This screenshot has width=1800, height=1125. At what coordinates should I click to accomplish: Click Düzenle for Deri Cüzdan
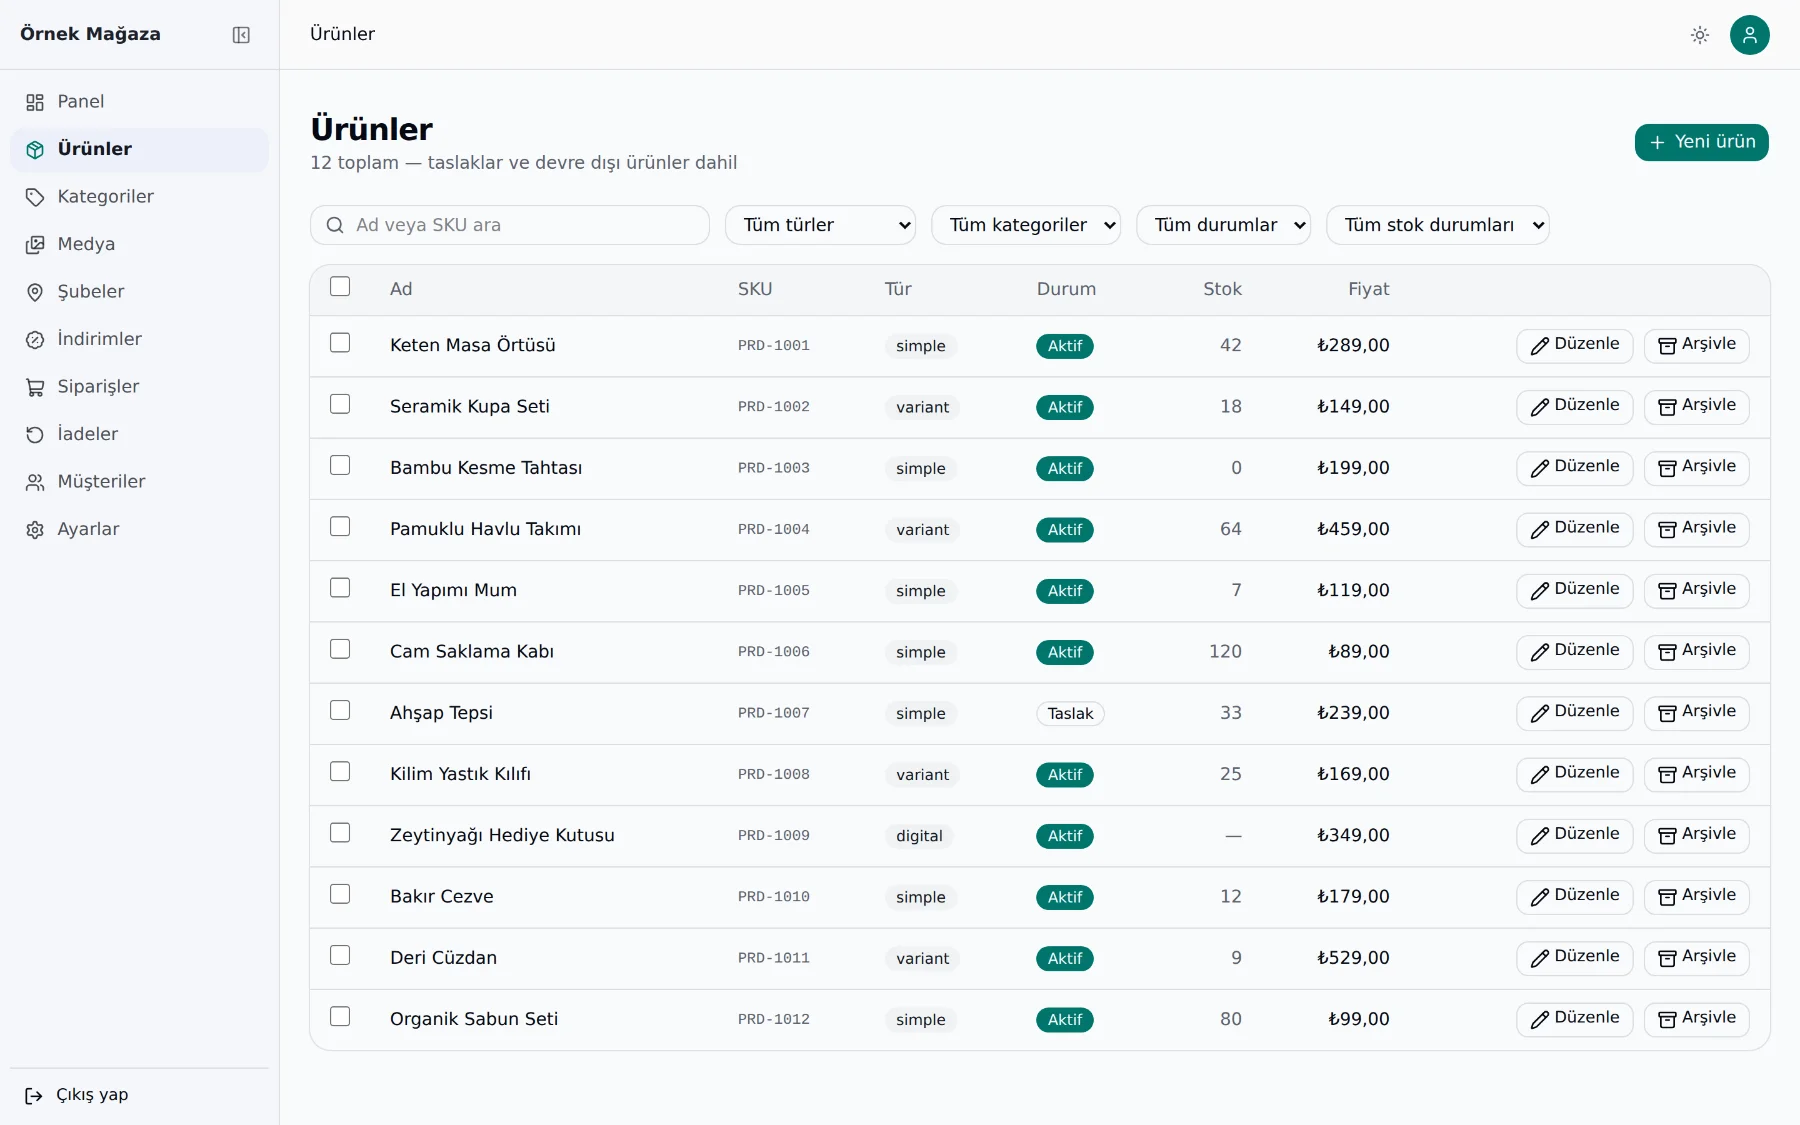click(1575, 957)
